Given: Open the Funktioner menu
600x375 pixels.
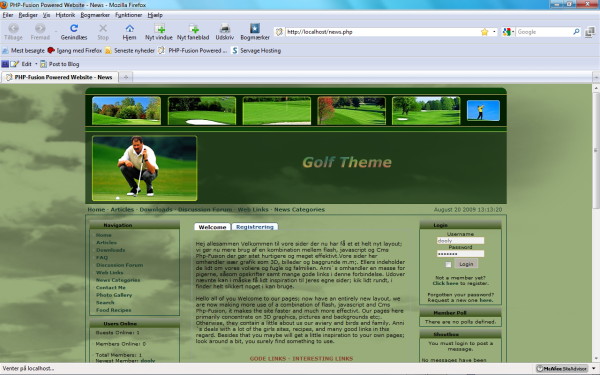Looking at the screenshot, I should [129, 15].
